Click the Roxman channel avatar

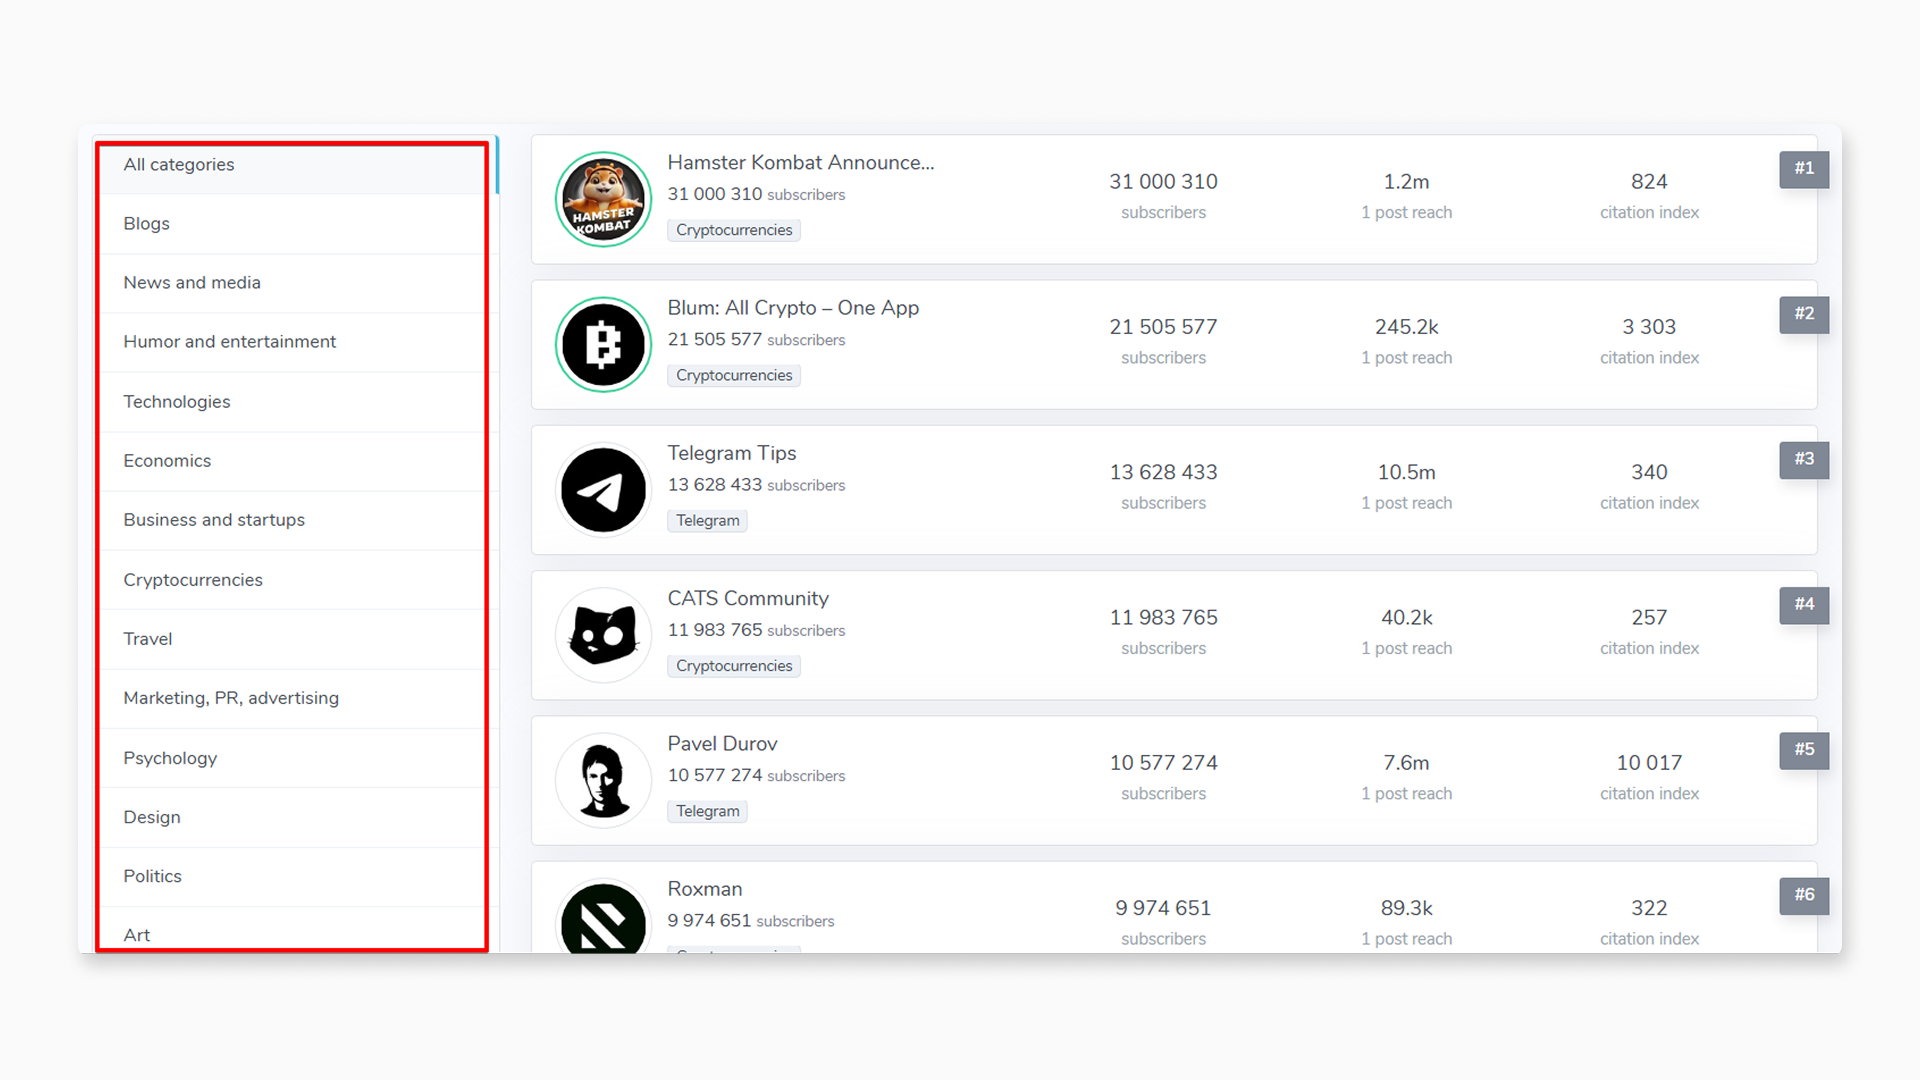click(x=603, y=920)
